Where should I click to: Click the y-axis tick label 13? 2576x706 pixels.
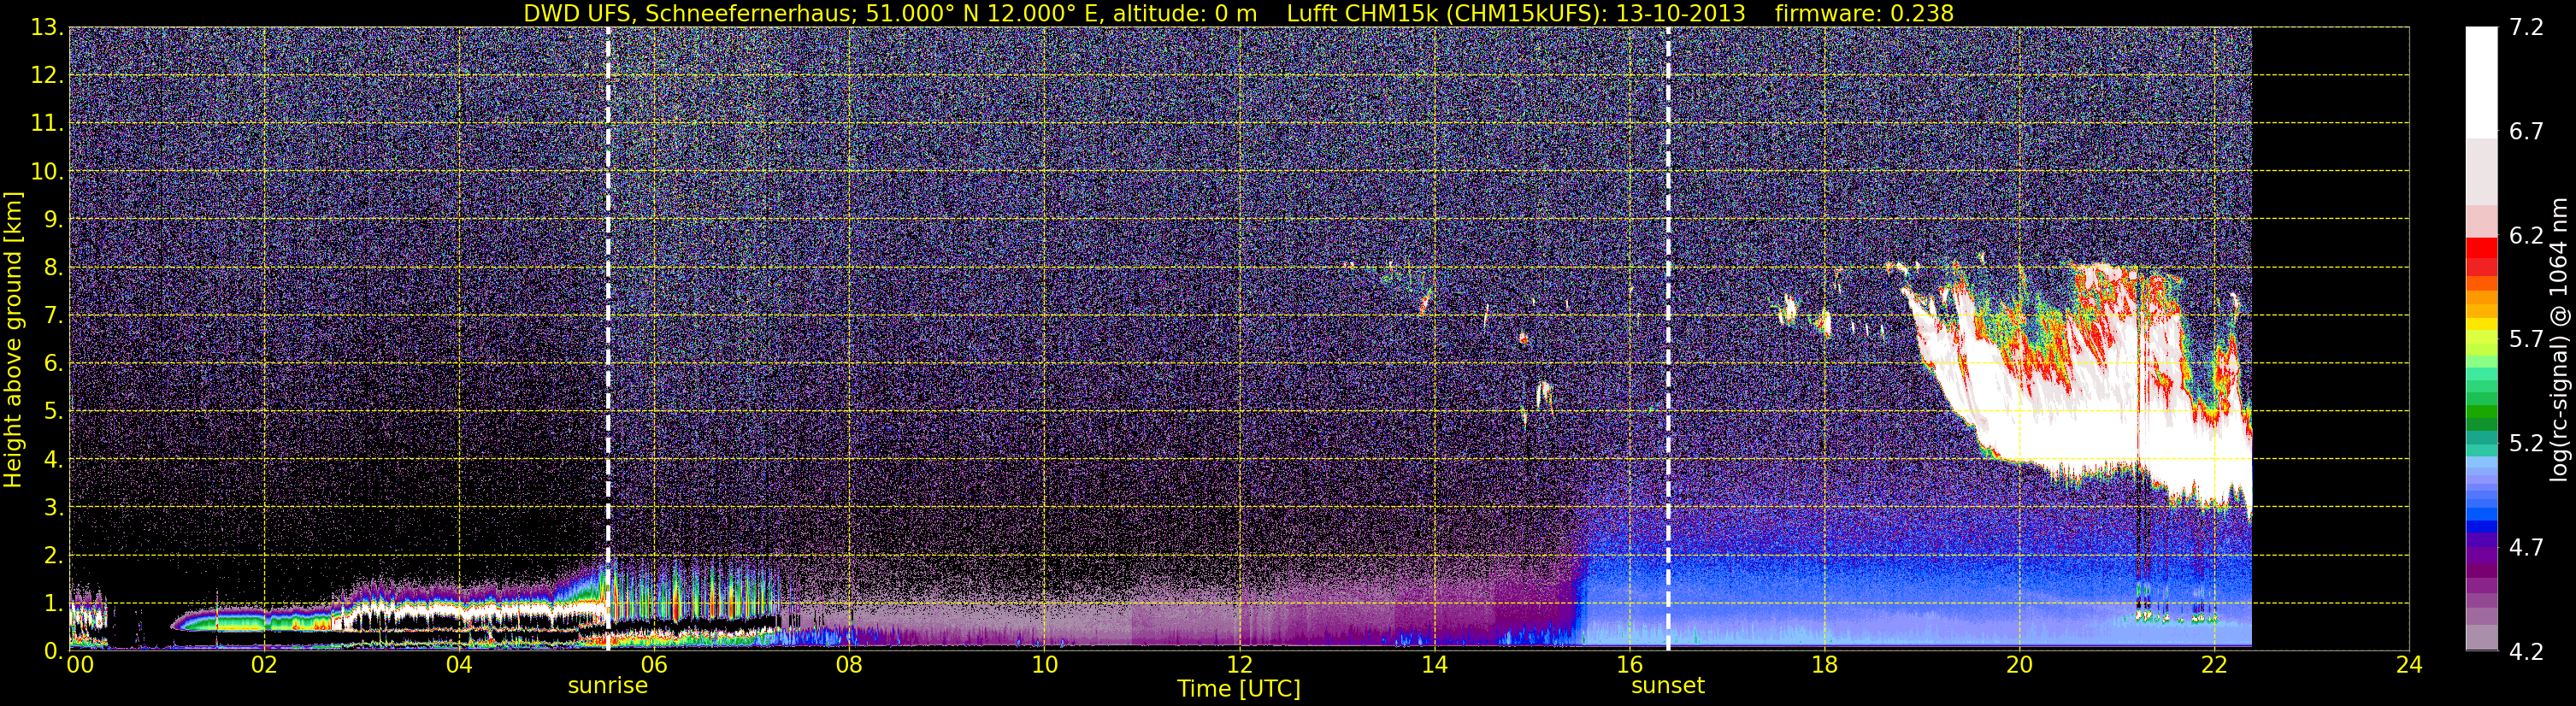pos(48,28)
